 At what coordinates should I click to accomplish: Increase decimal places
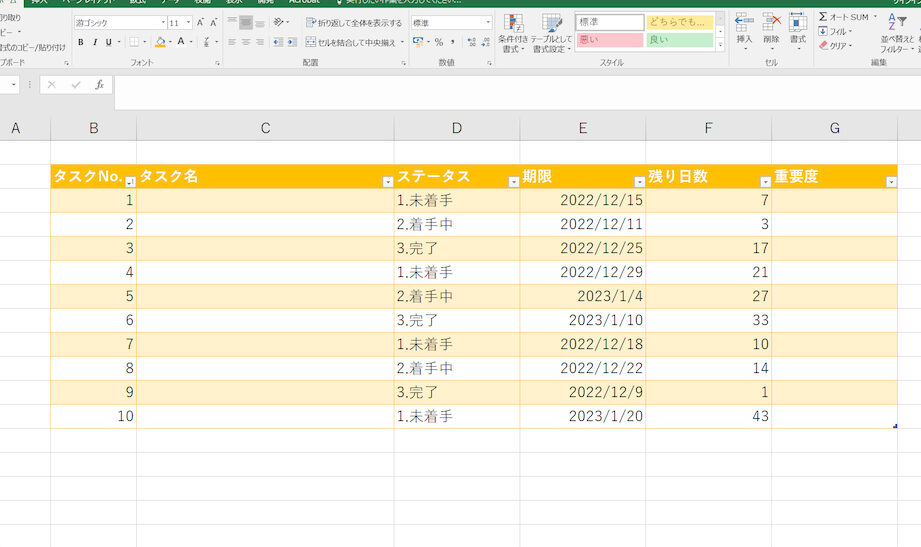(472, 42)
